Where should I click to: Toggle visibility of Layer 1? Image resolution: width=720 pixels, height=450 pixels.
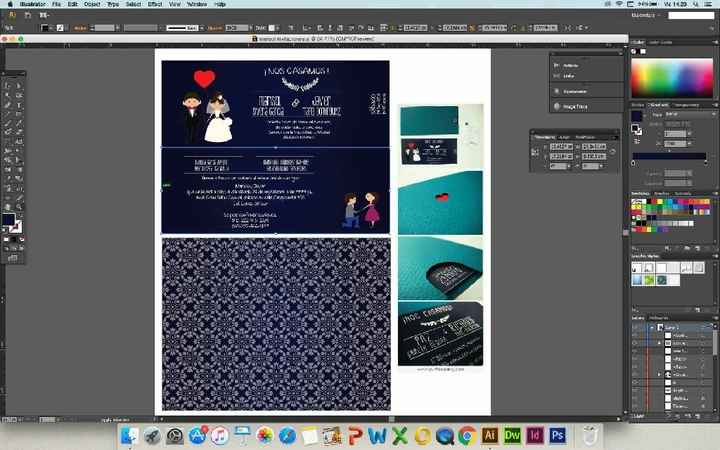point(636,328)
